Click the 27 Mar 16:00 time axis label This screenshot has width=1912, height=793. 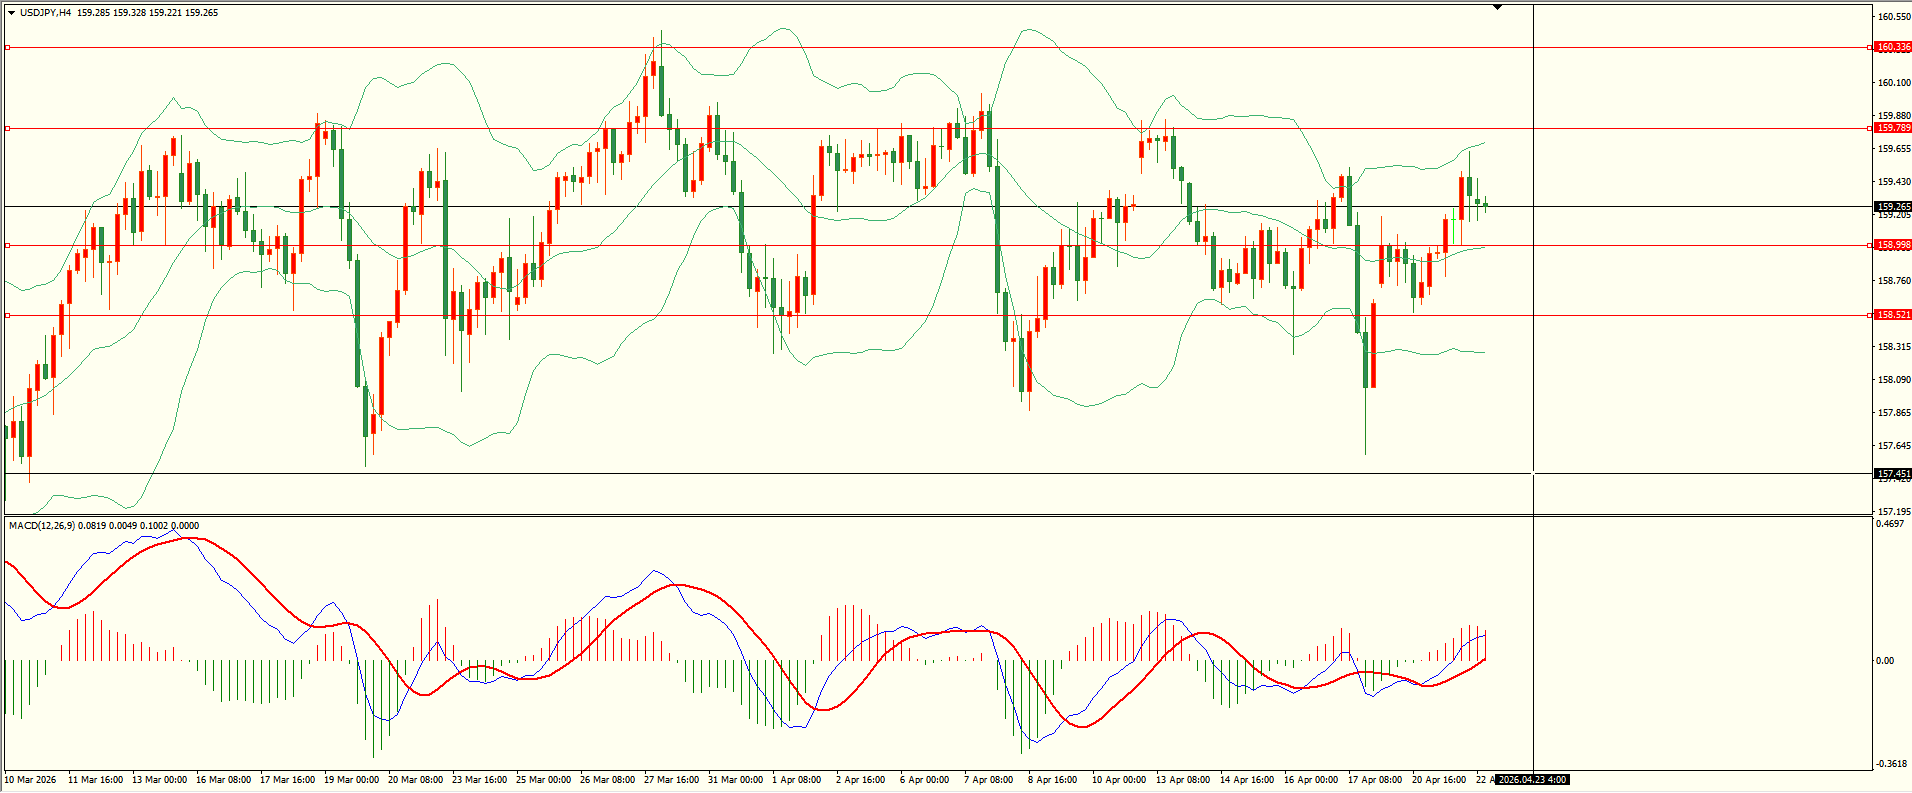tap(671, 780)
